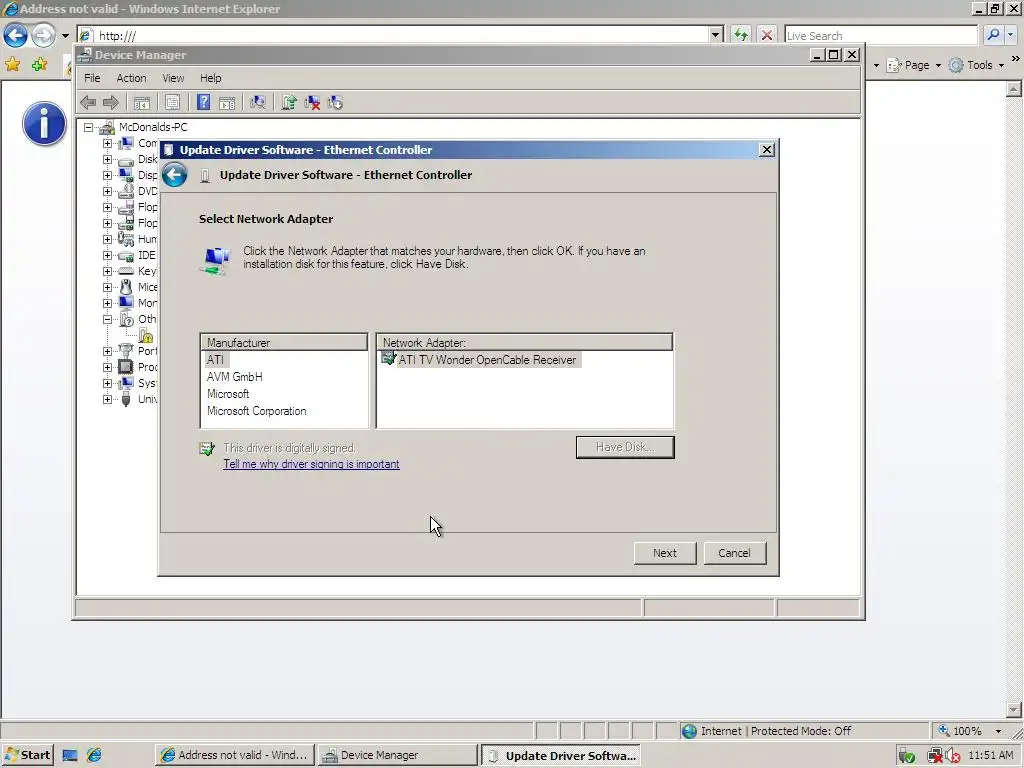Image resolution: width=1024 pixels, height=768 pixels.
Task: Expand the Disk drives tree node
Action: (107, 159)
